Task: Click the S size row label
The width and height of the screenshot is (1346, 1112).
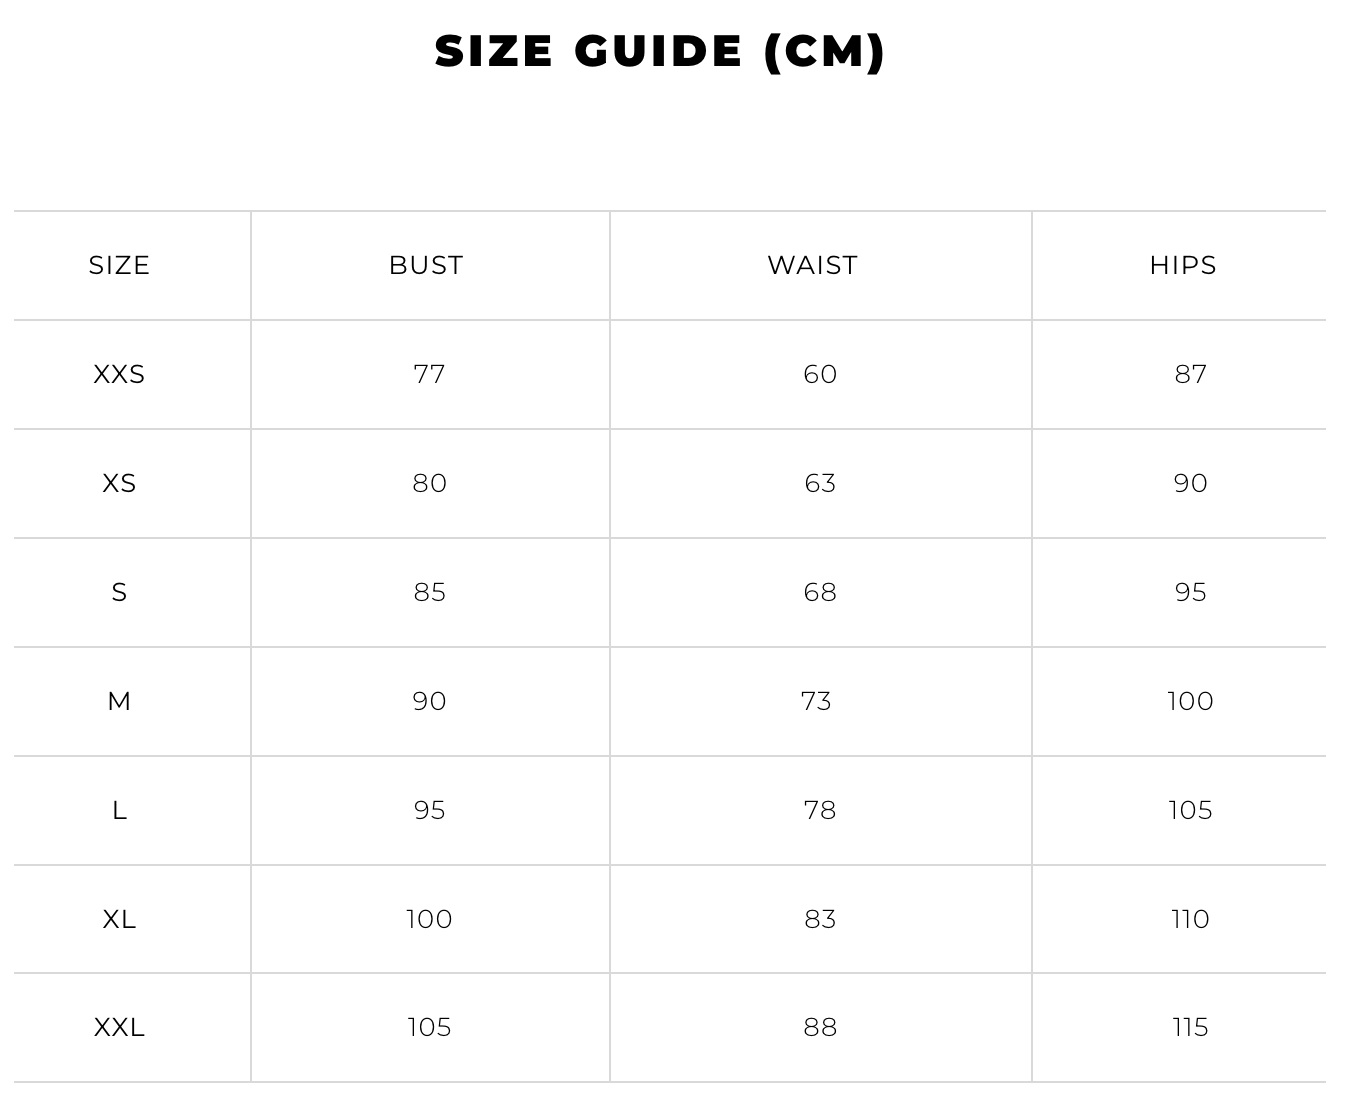Action: pos(119,592)
